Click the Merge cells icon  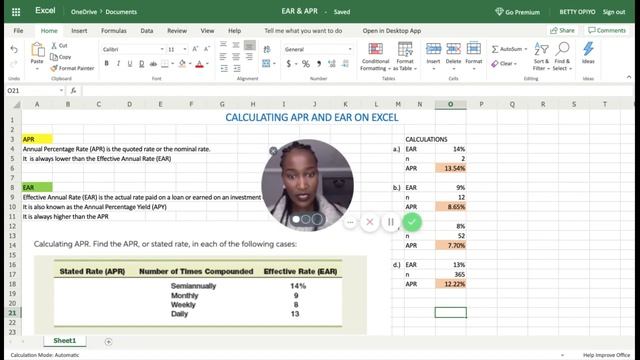267,63
